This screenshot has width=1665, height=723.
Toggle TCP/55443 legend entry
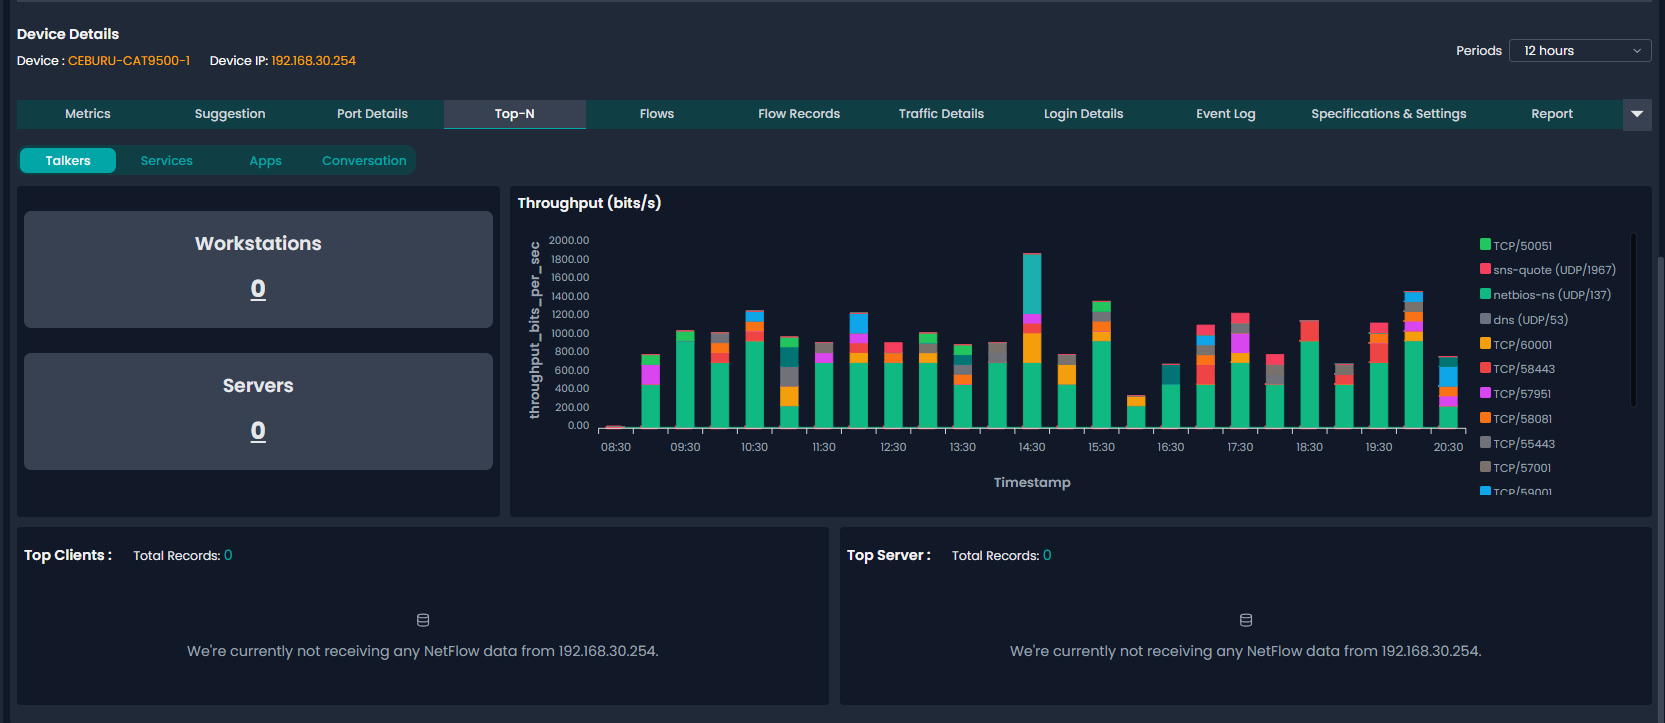(x=1518, y=444)
